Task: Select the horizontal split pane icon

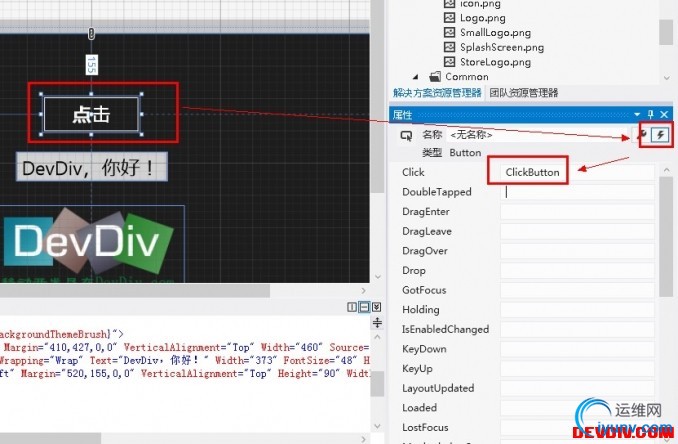Action: (x=364, y=307)
